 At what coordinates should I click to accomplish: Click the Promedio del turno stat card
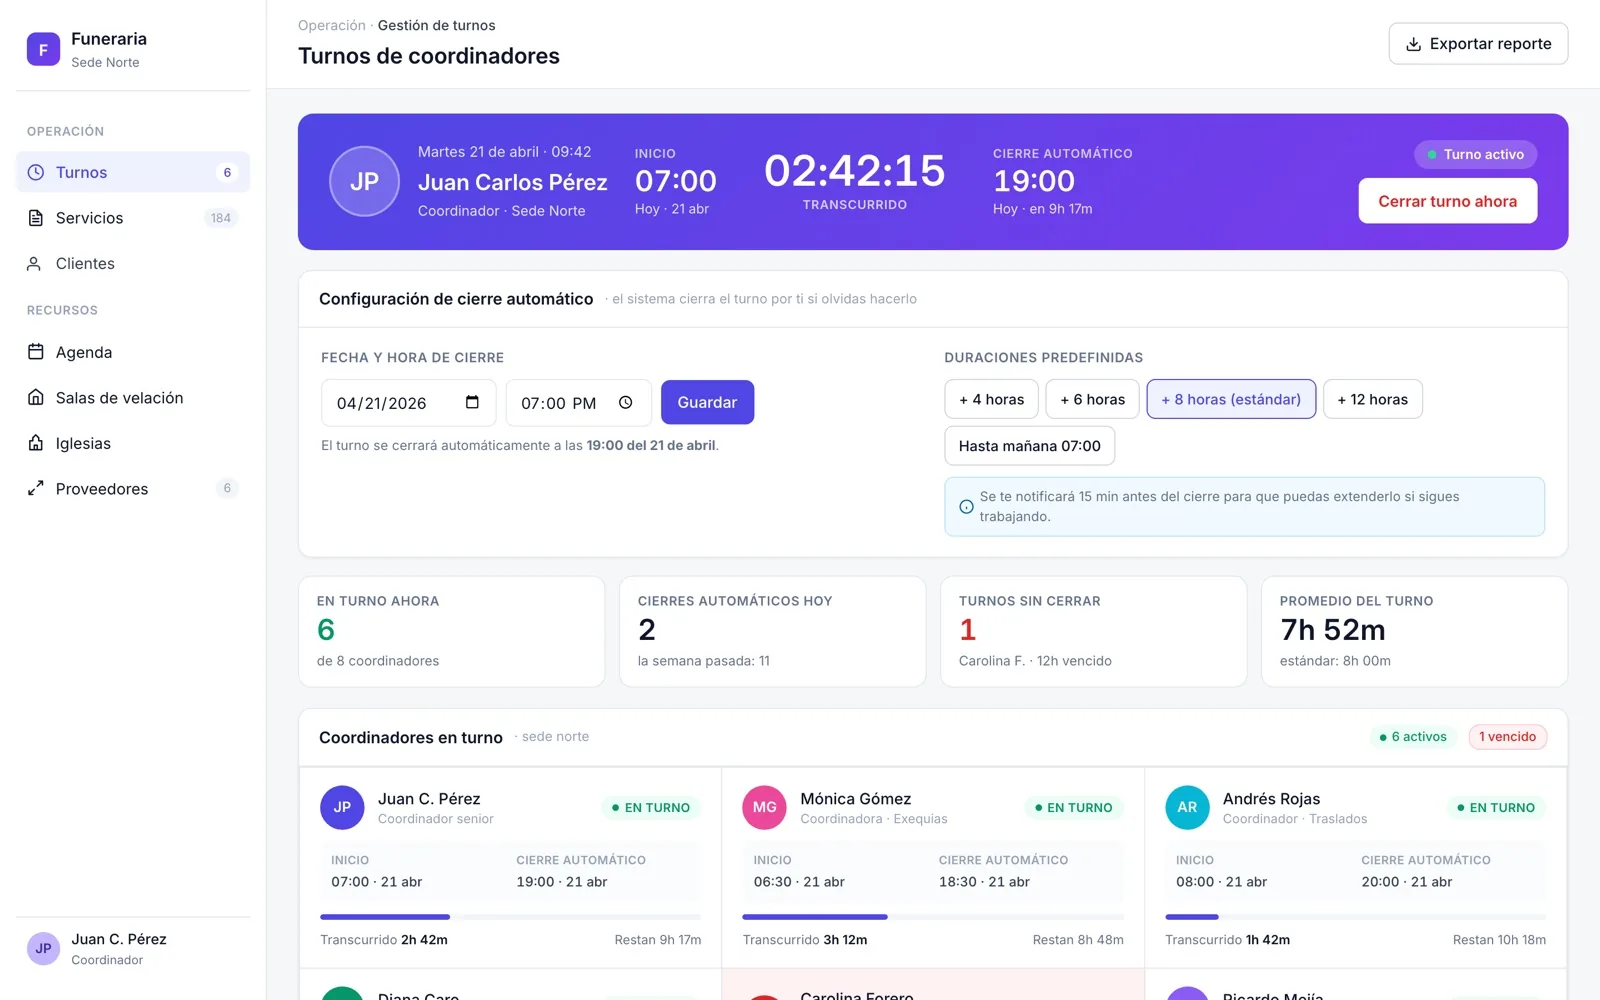tap(1415, 631)
